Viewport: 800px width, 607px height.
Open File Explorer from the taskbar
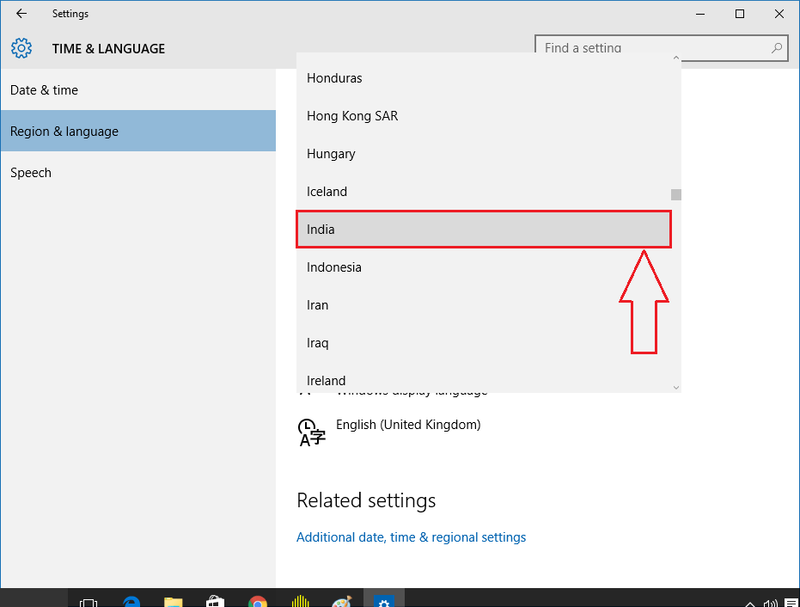pyautogui.click(x=173, y=602)
